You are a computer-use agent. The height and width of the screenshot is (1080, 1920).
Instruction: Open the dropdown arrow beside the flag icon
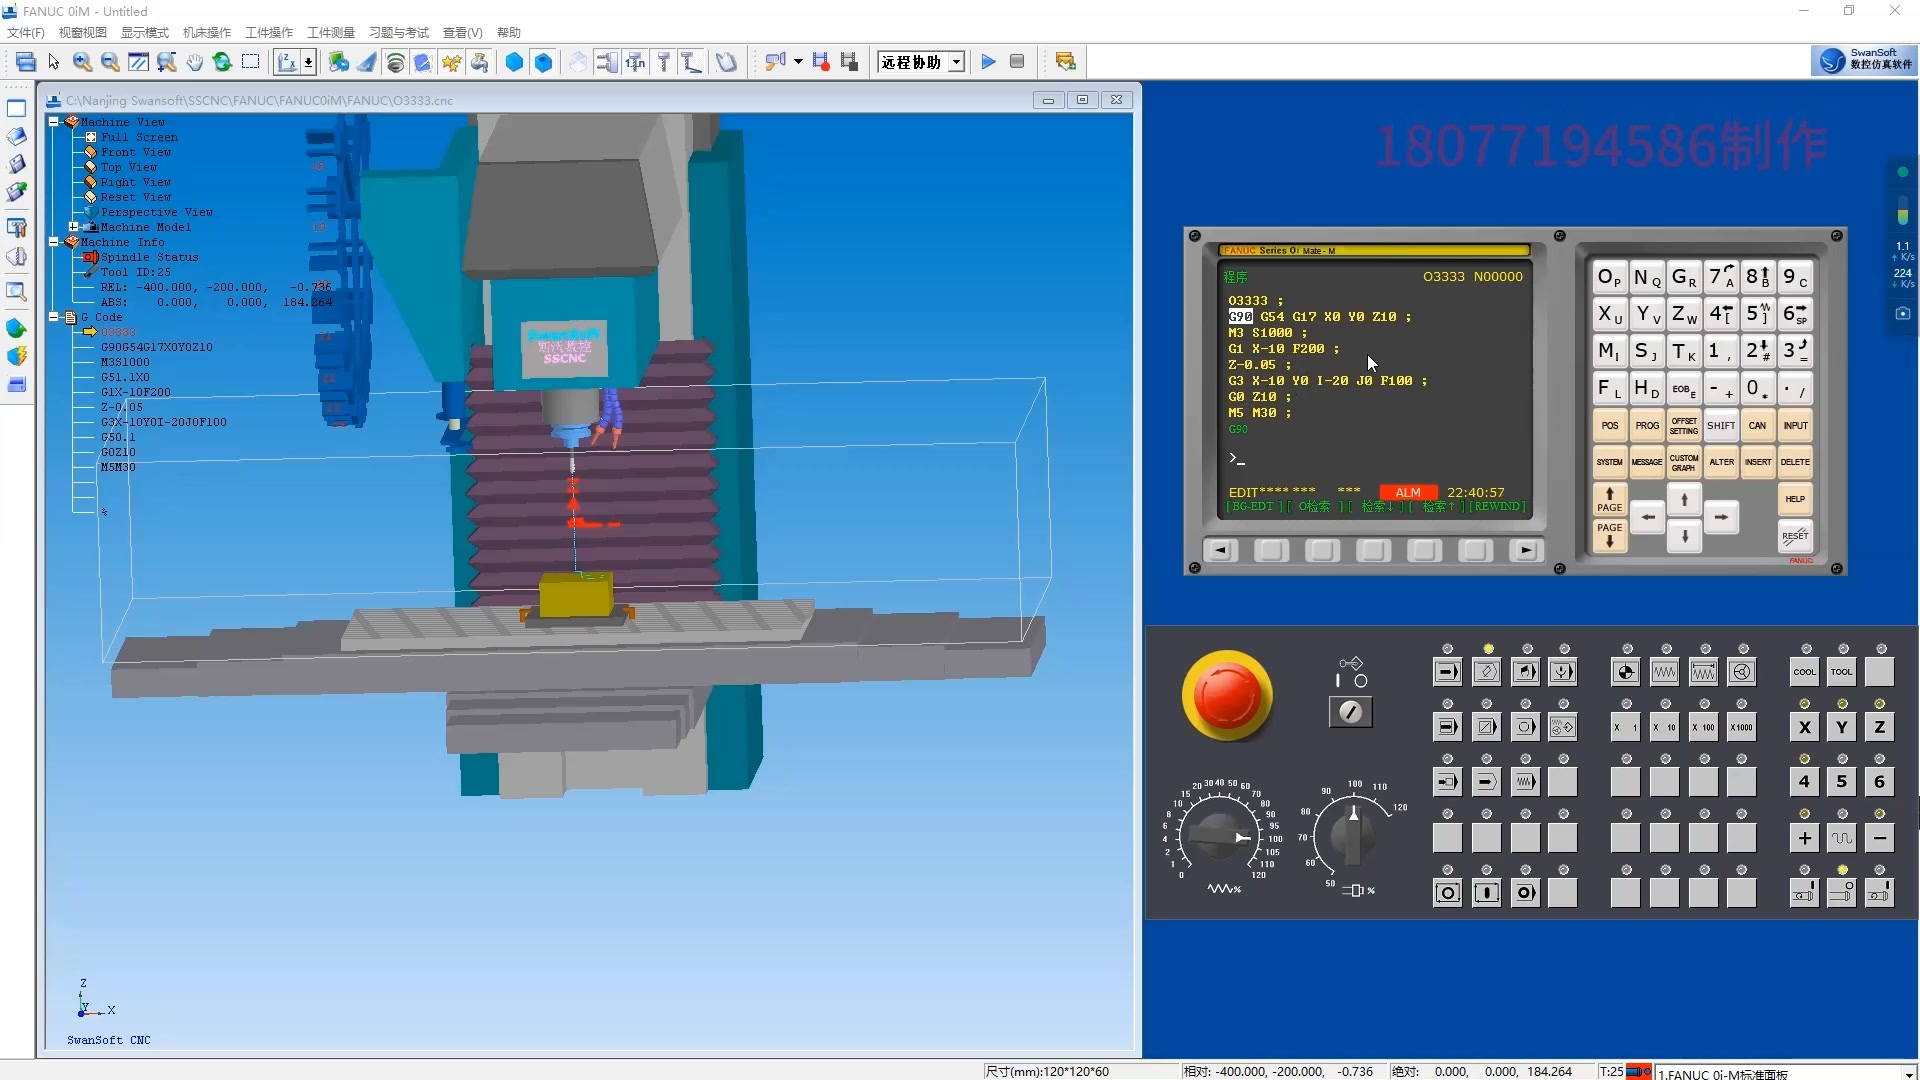click(798, 62)
